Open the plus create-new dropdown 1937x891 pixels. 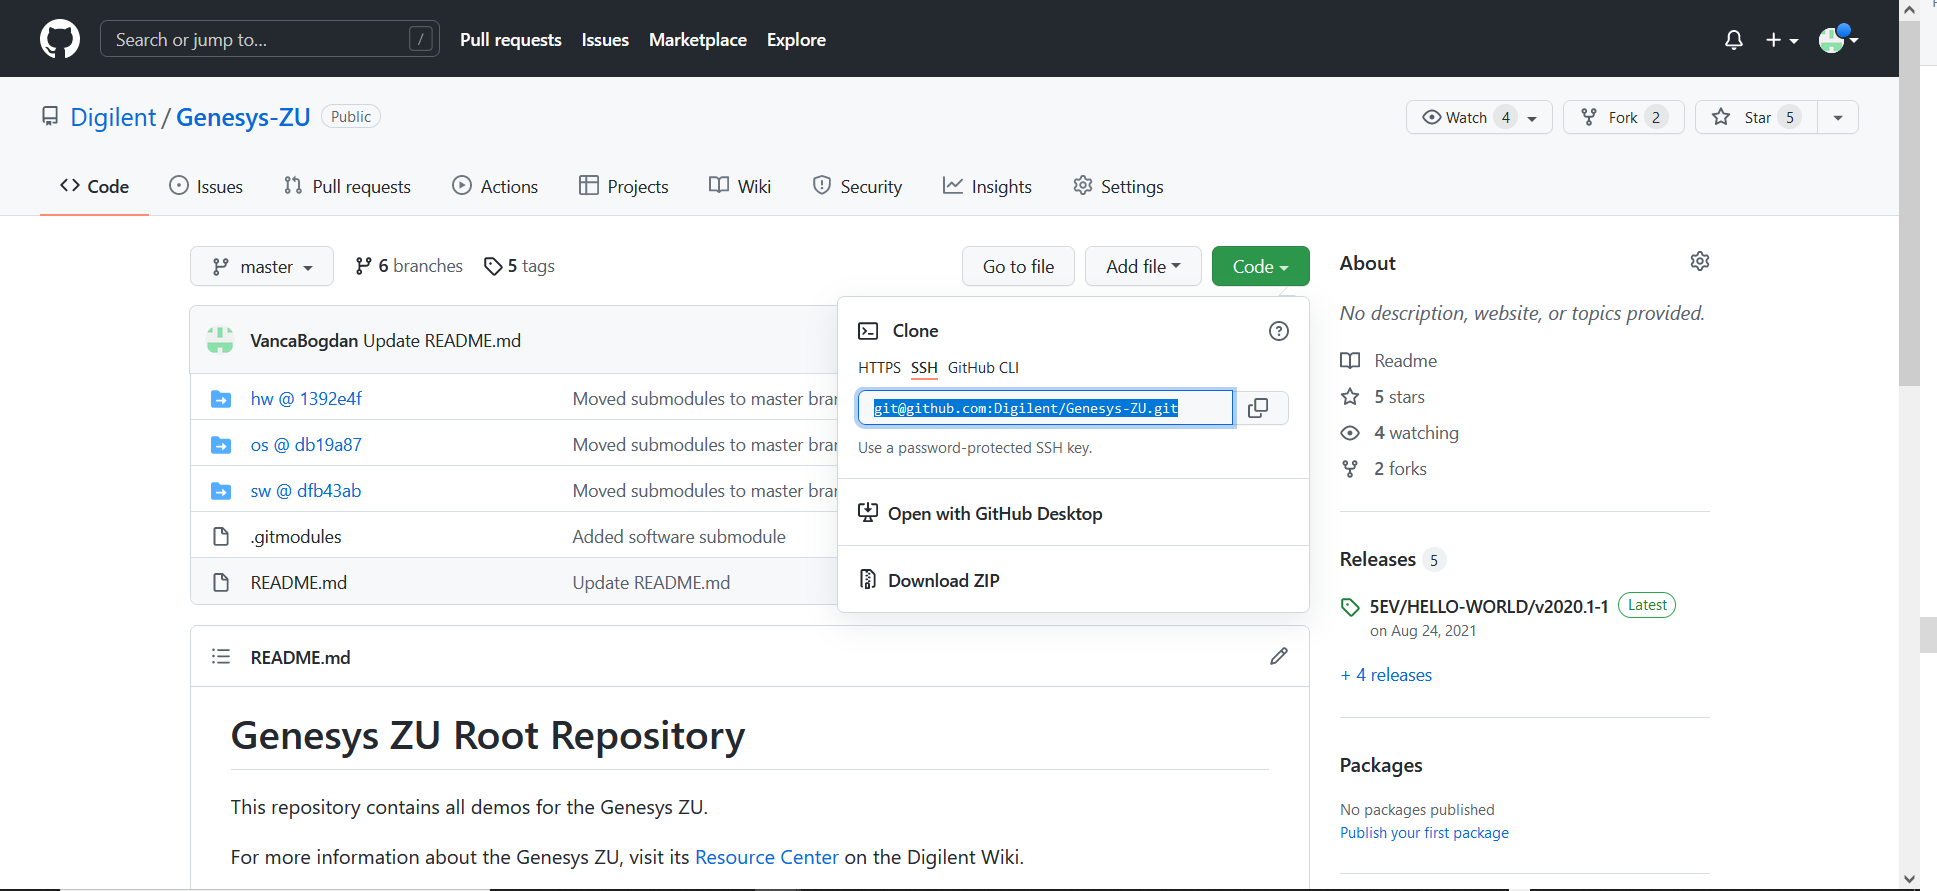click(x=1782, y=40)
